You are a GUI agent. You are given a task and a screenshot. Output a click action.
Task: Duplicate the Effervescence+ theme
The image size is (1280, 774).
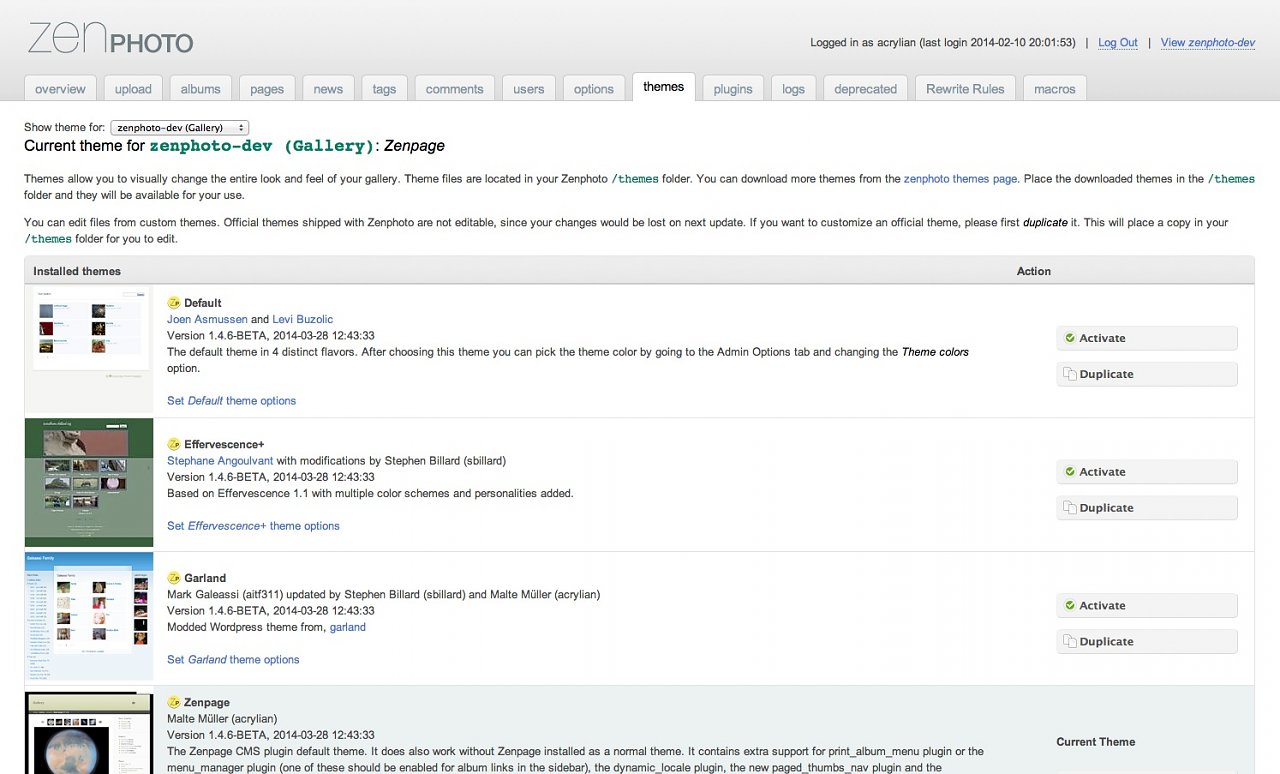coord(1146,508)
